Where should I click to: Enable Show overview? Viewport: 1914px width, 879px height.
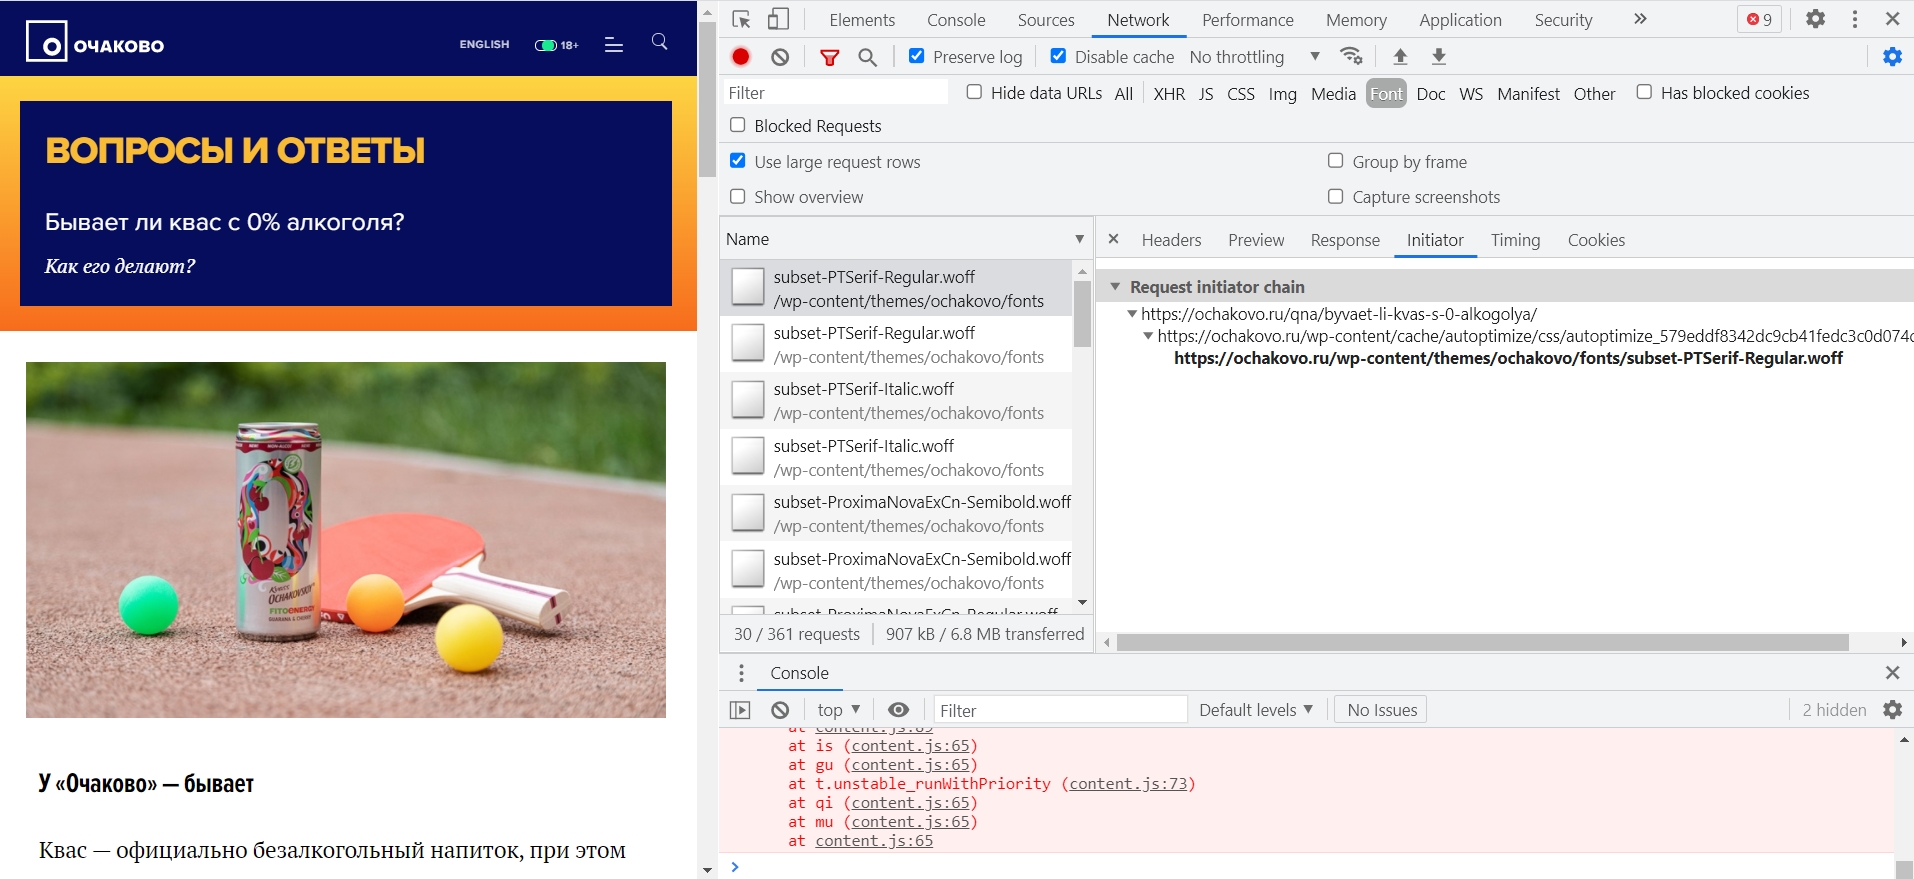pyautogui.click(x=738, y=197)
